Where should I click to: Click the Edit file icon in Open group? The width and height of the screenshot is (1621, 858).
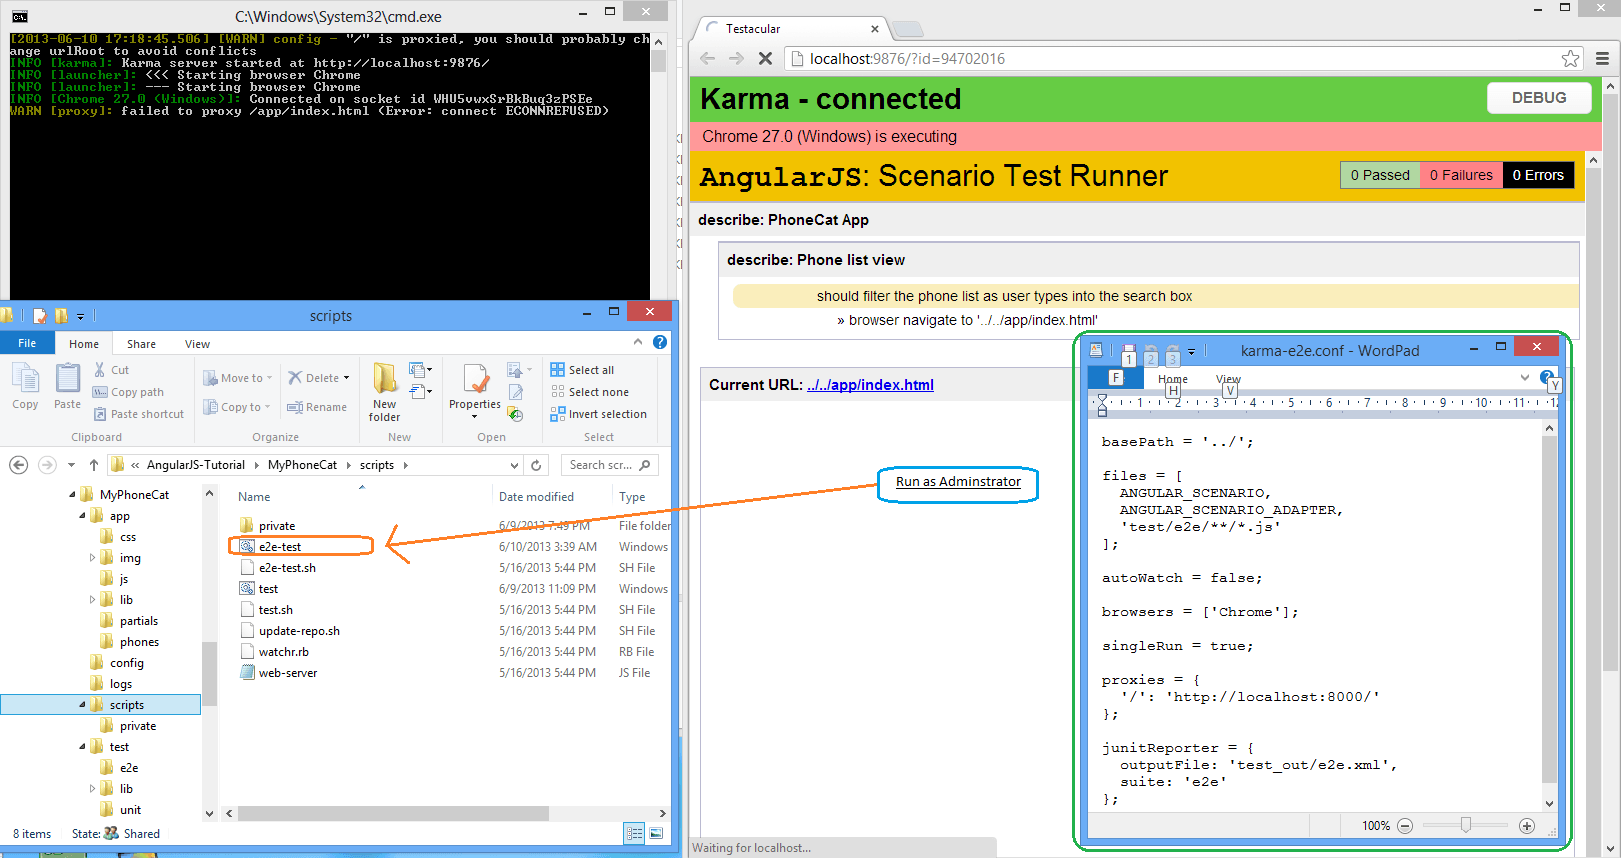[x=515, y=392]
